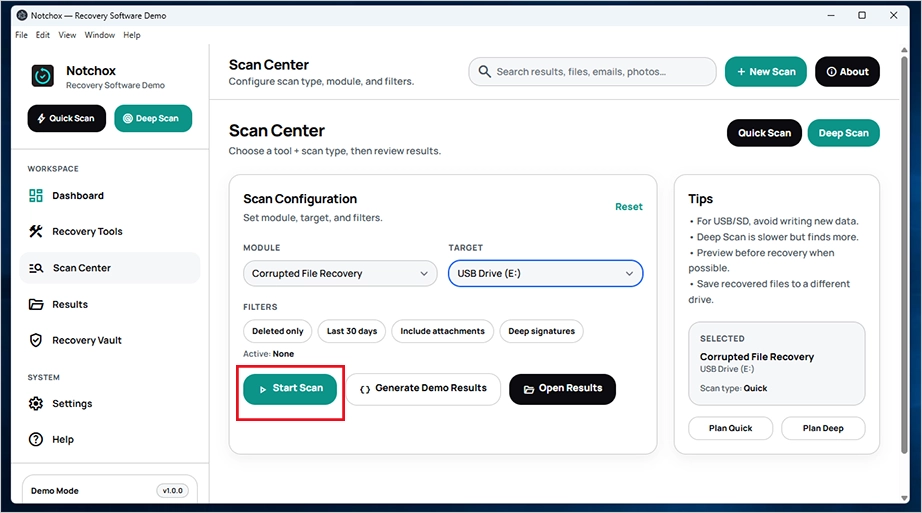
Task: Click the Plan Quick button
Action: tap(730, 428)
